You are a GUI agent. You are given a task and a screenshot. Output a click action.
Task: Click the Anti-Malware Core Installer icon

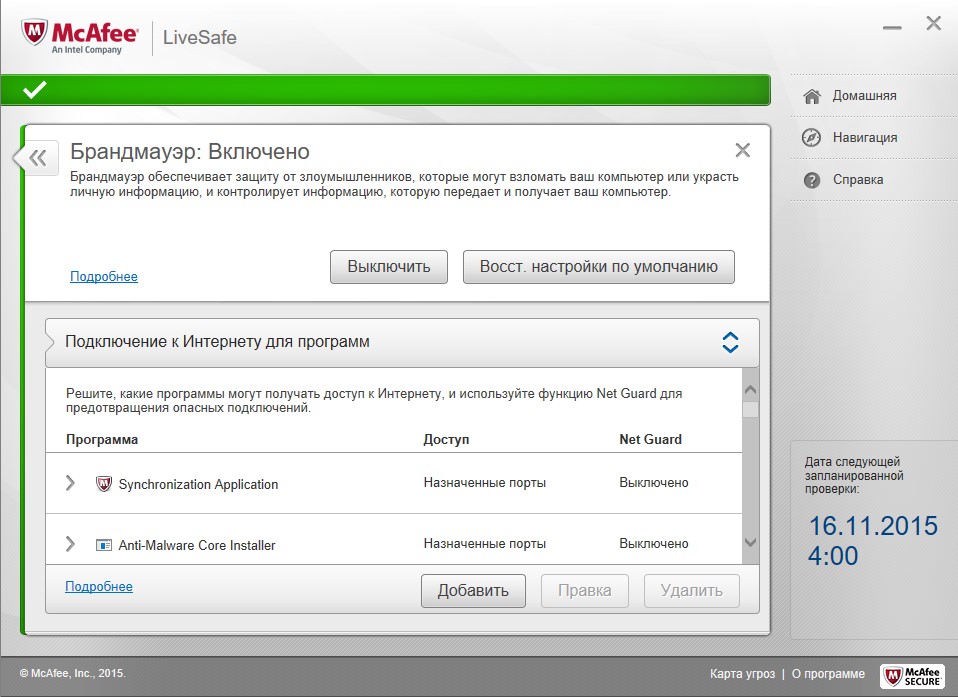104,545
